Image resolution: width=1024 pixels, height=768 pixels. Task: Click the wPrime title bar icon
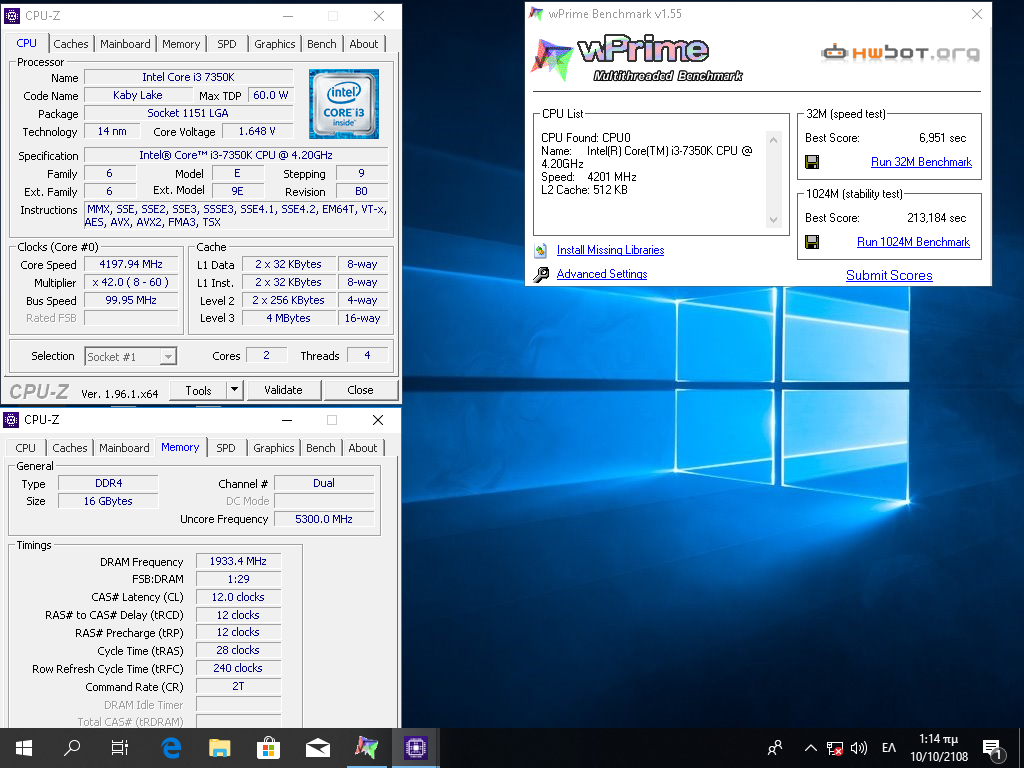(x=536, y=14)
